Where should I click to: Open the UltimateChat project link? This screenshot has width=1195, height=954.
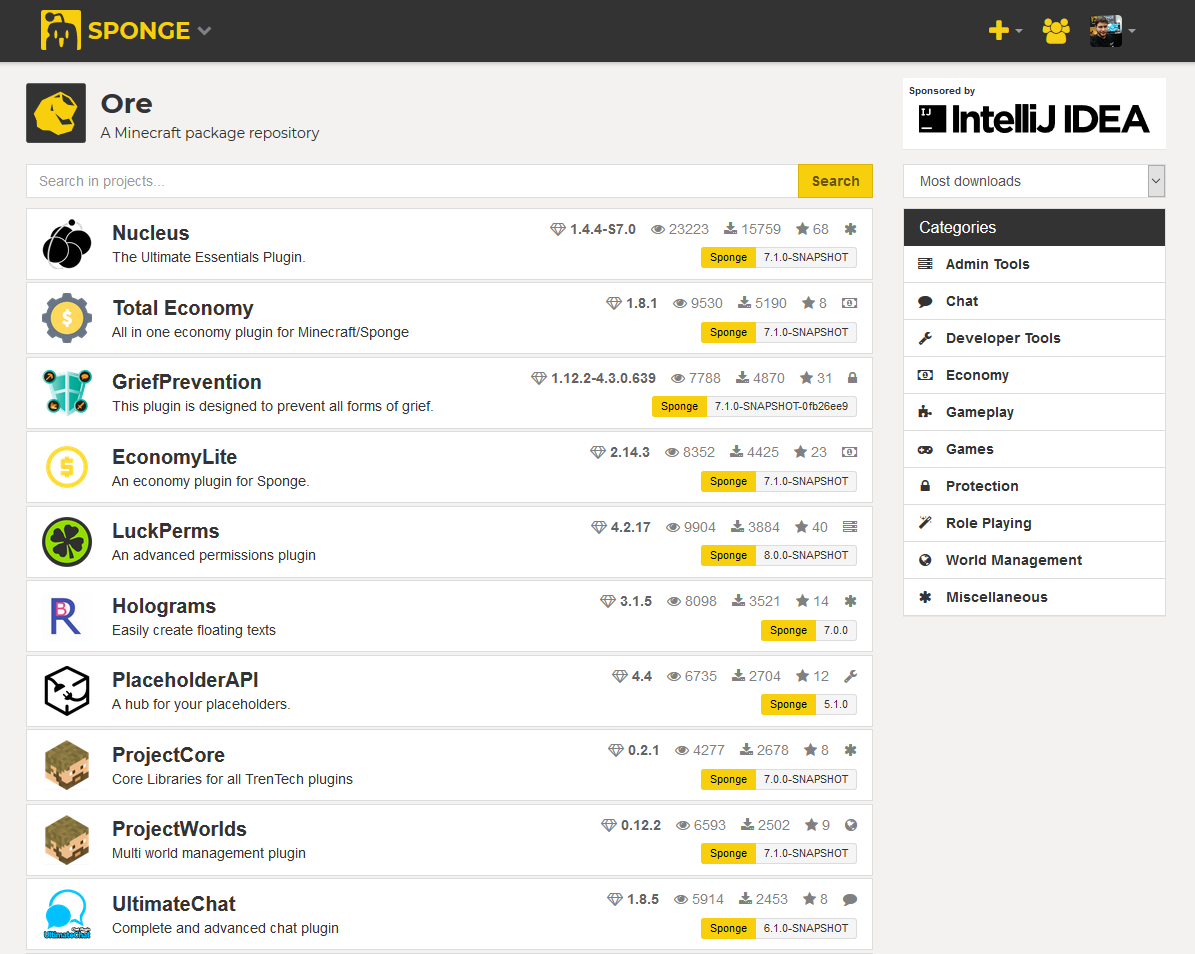(x=174, y=904)
